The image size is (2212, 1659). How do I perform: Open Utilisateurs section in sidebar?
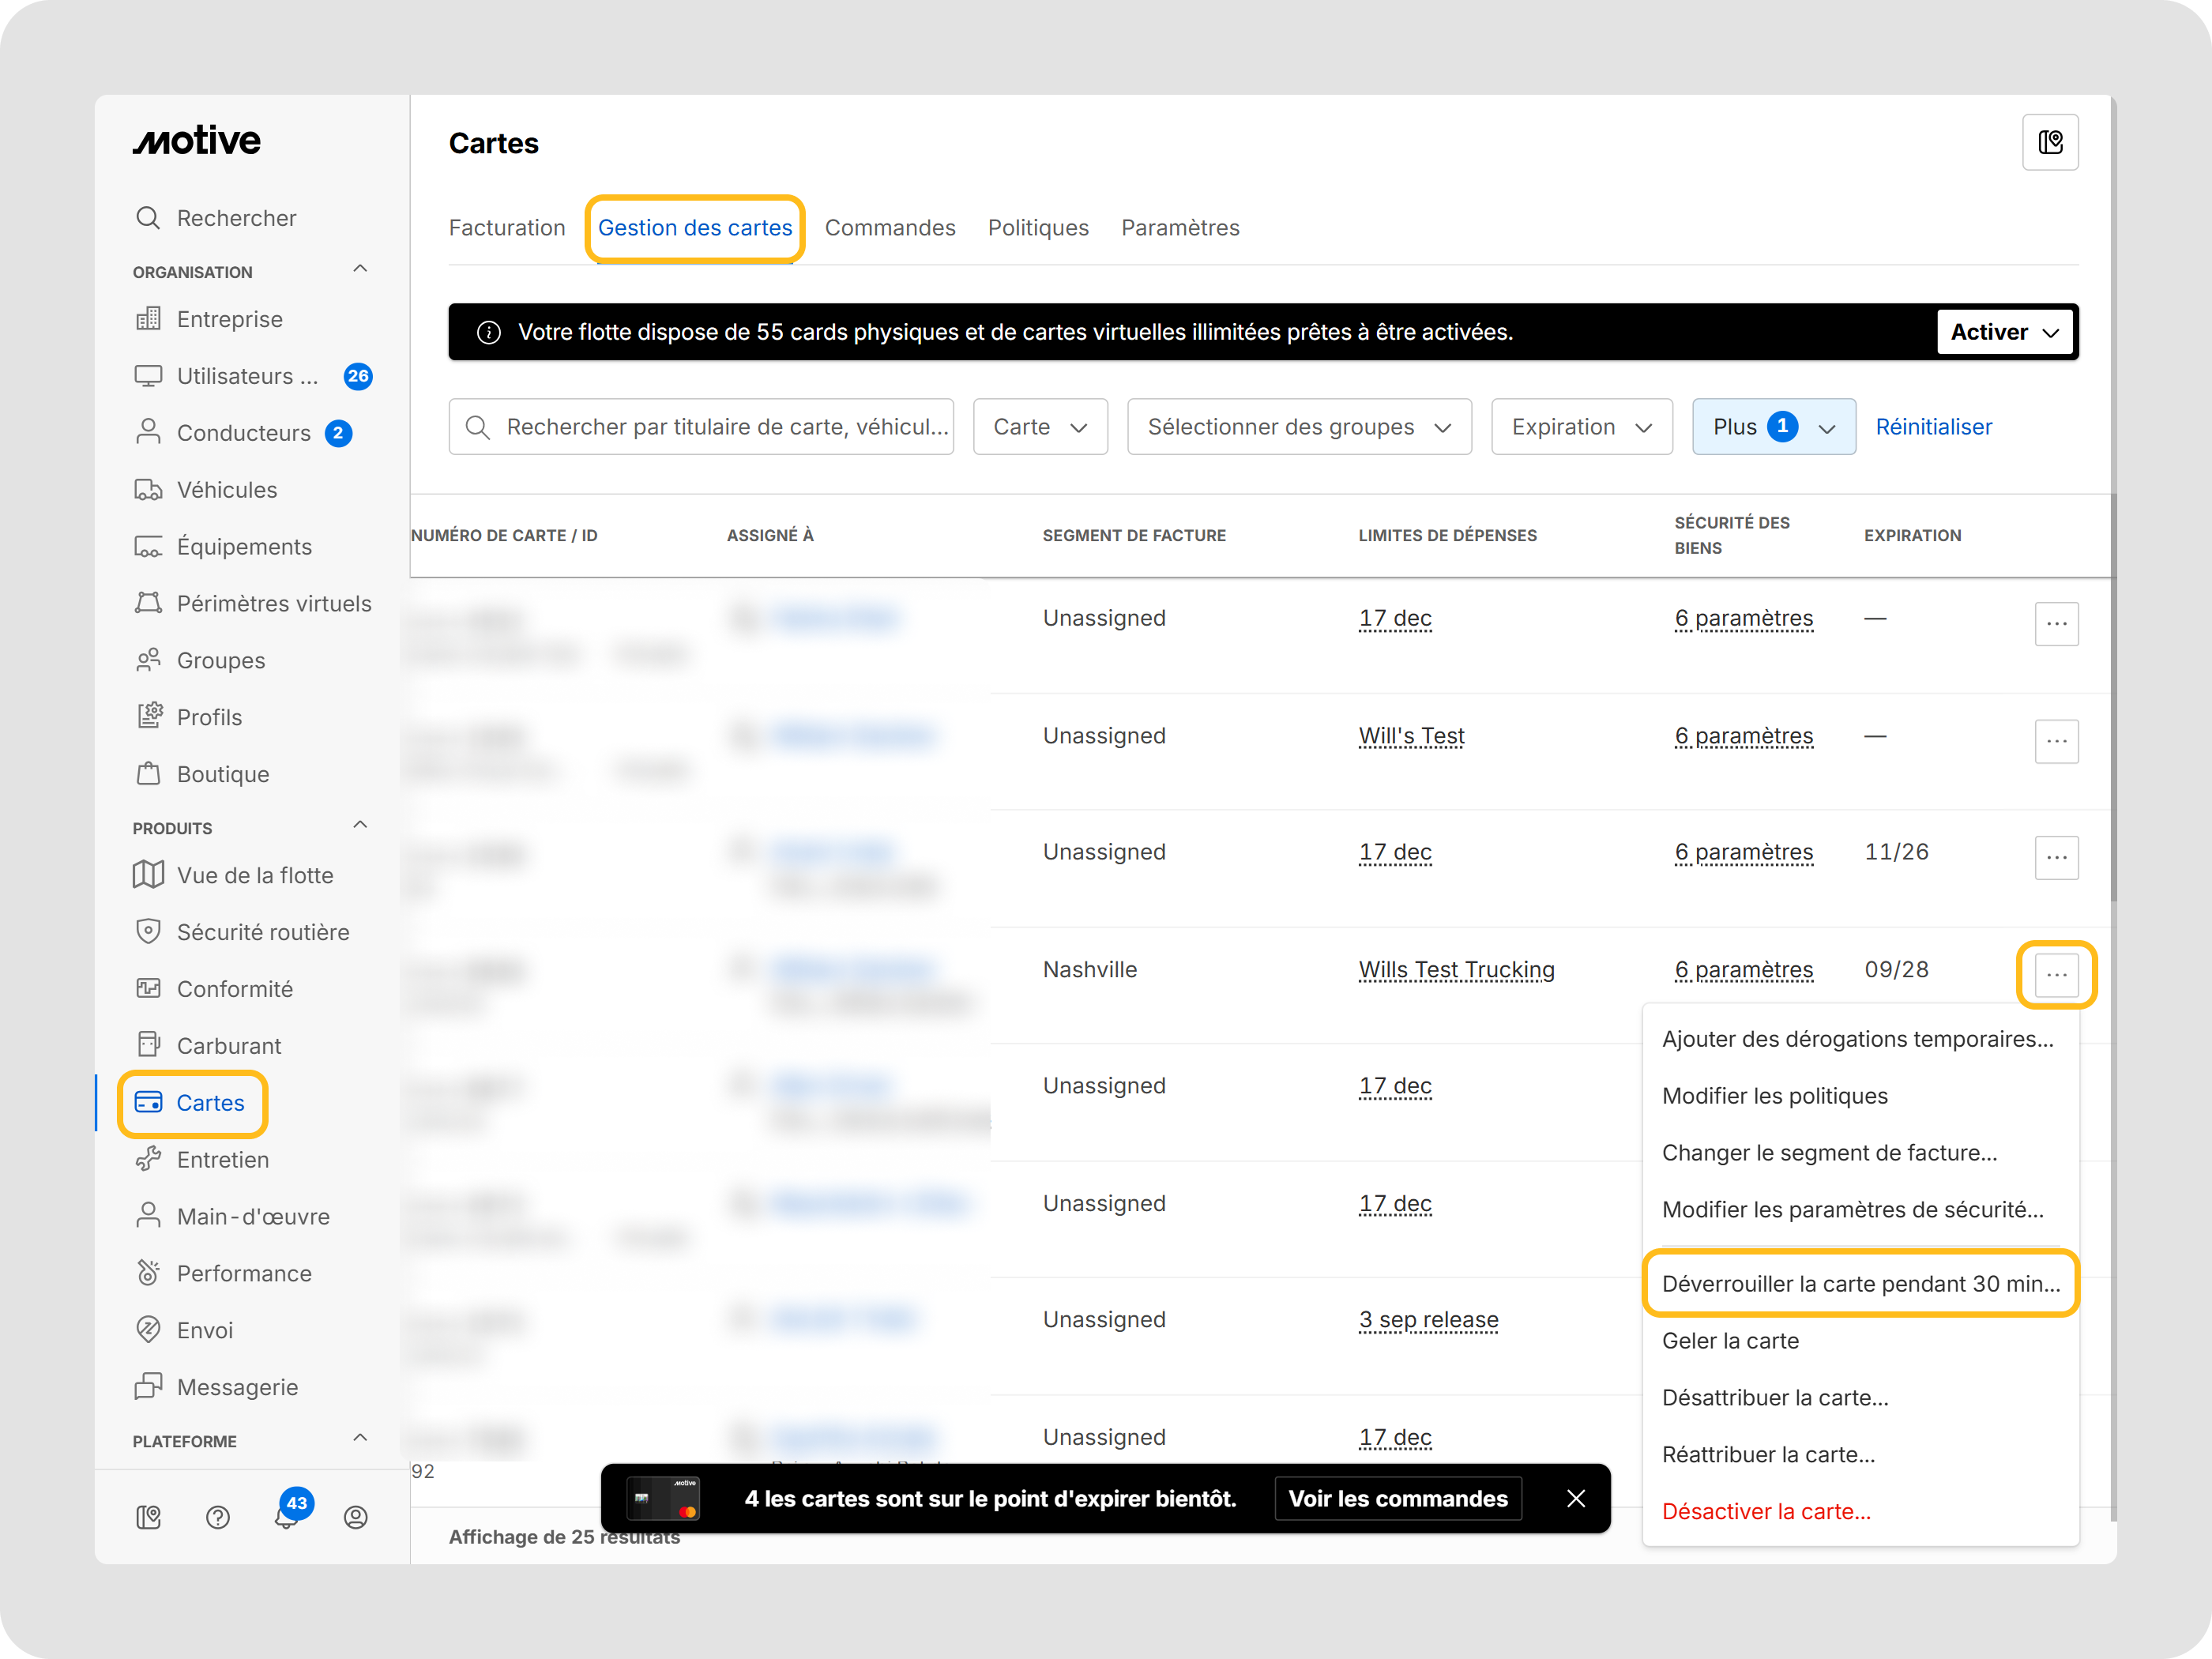[x=248, y=376]
